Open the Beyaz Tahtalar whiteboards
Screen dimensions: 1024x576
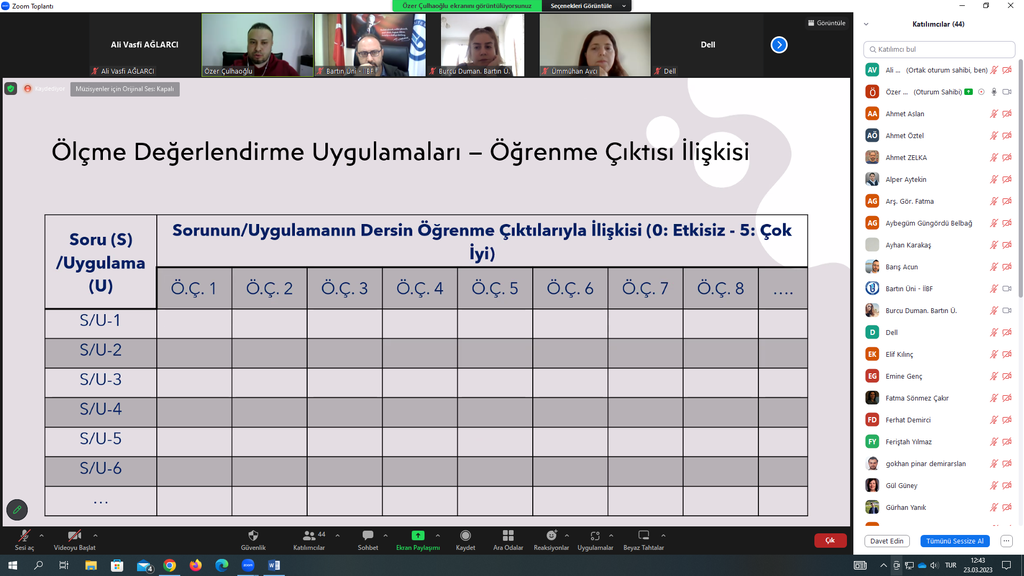[644, 536]
